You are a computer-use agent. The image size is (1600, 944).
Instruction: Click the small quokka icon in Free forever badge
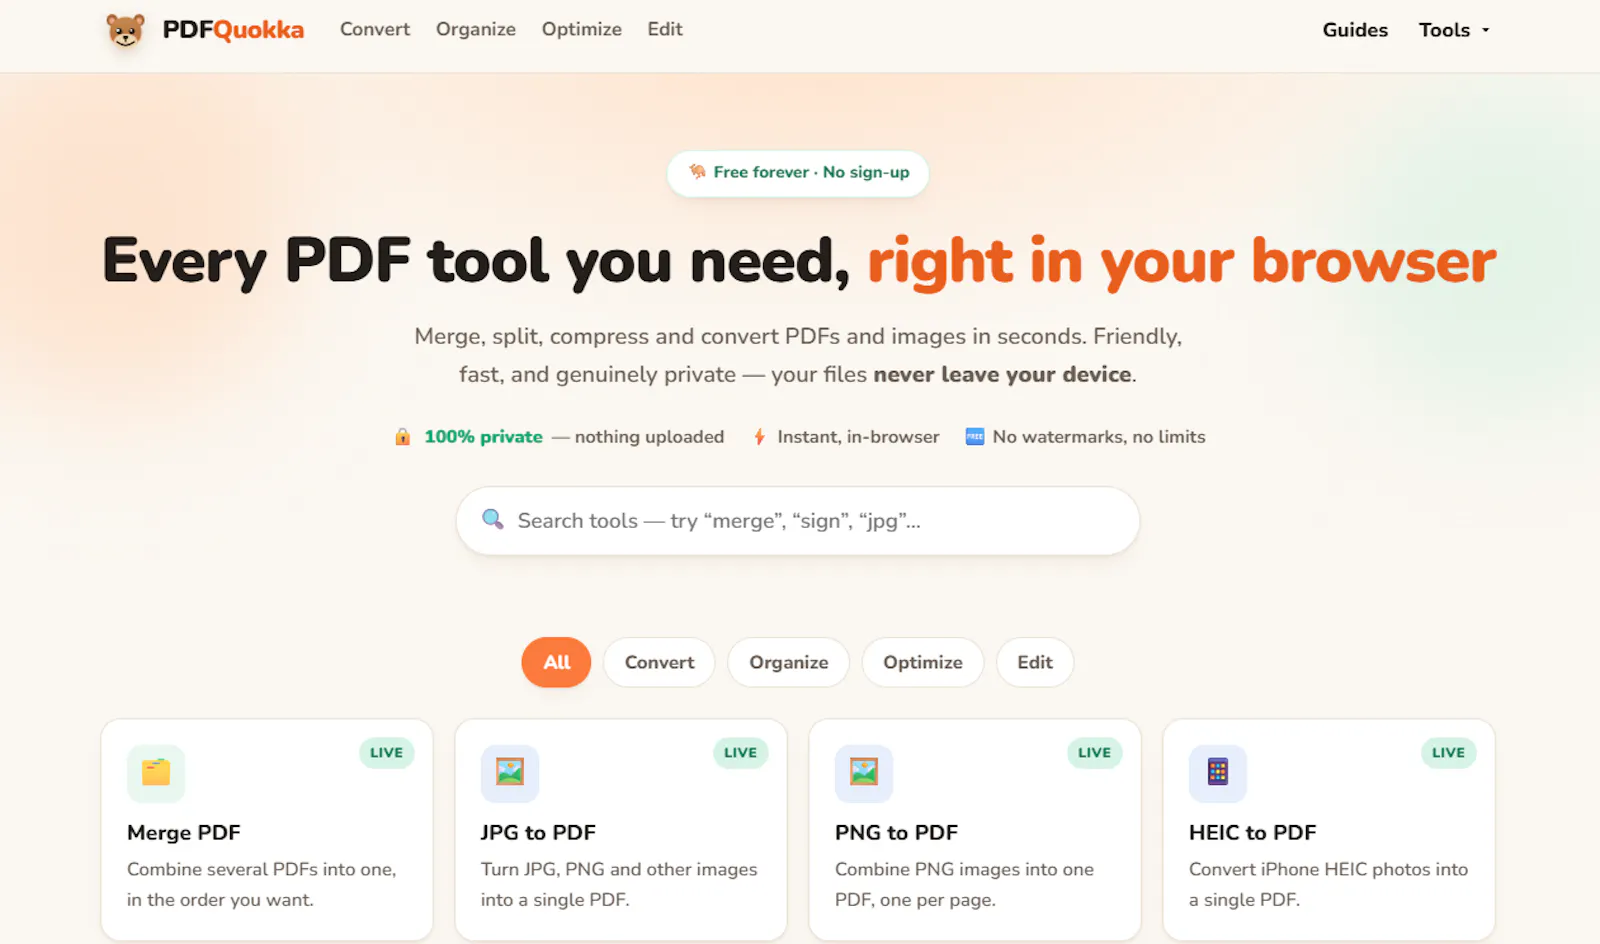(697, 172)
